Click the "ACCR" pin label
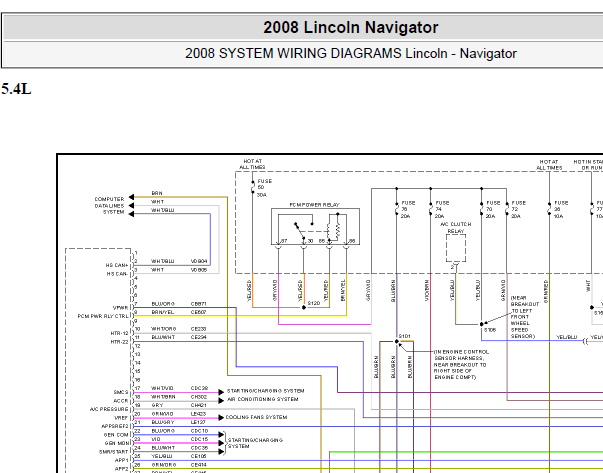The height and width of the screenshot is (473, 603). pos(121,401)
